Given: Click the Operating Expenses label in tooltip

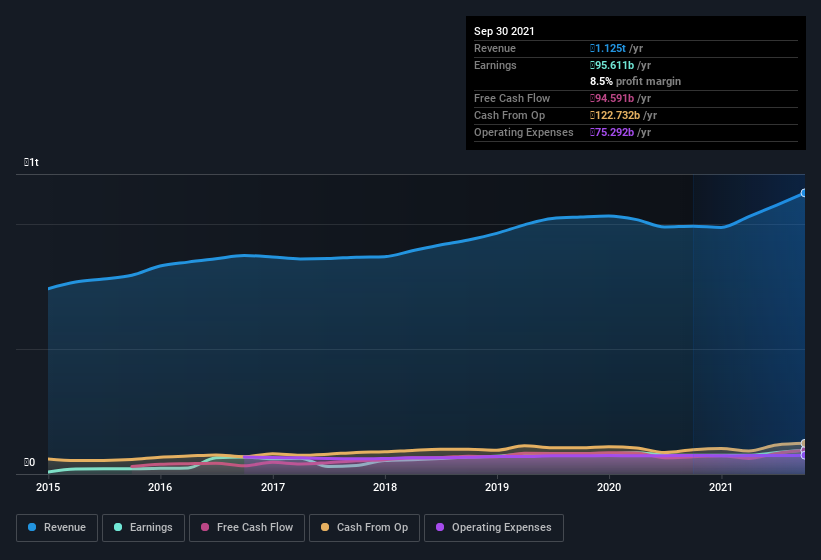Looking at the screenshot, I should (524, 132).
